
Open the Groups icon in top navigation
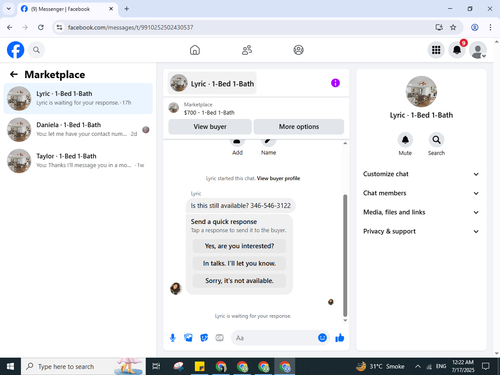pyautogui.click(x=298, y=50)
